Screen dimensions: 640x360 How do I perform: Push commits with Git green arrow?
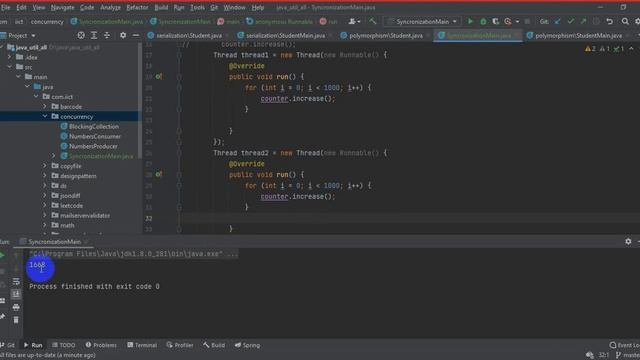click(583, 21)
